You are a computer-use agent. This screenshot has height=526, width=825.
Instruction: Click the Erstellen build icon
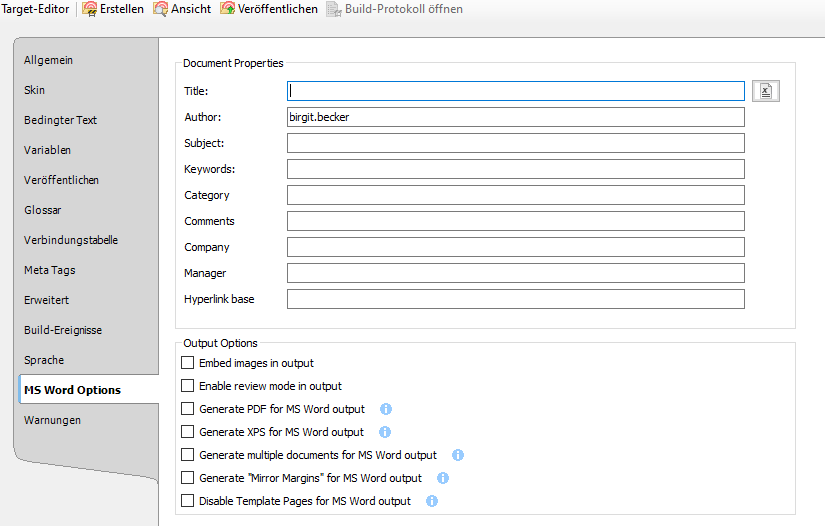click(89, 9)
